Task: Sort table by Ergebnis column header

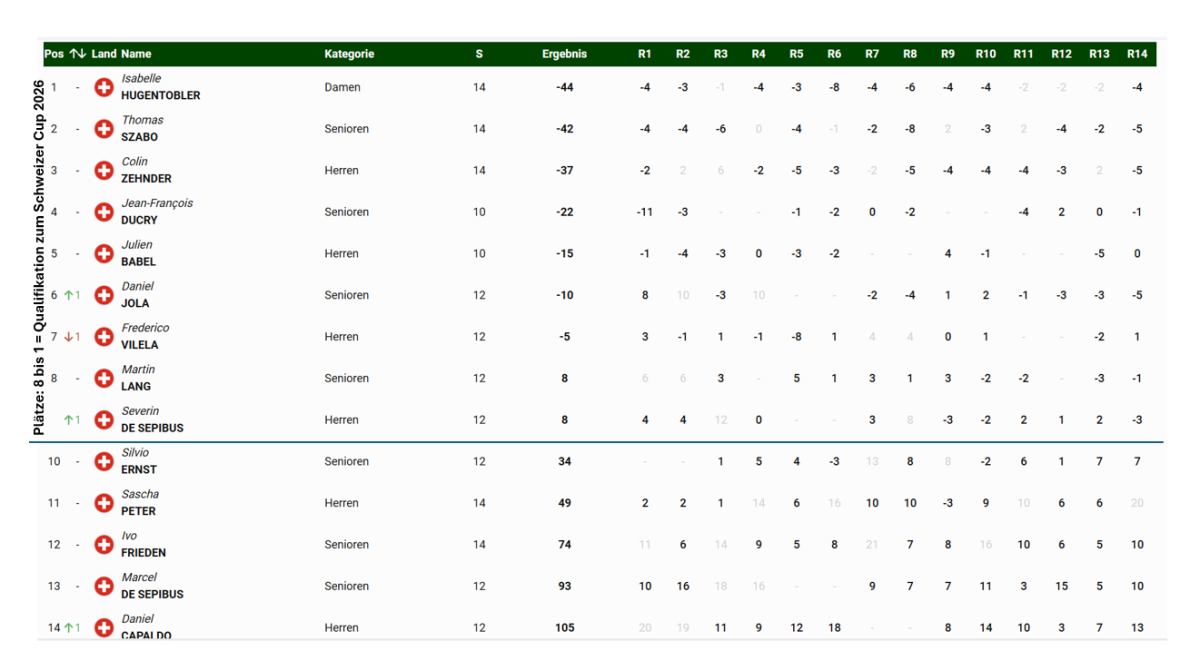Action: pos(564,54)
